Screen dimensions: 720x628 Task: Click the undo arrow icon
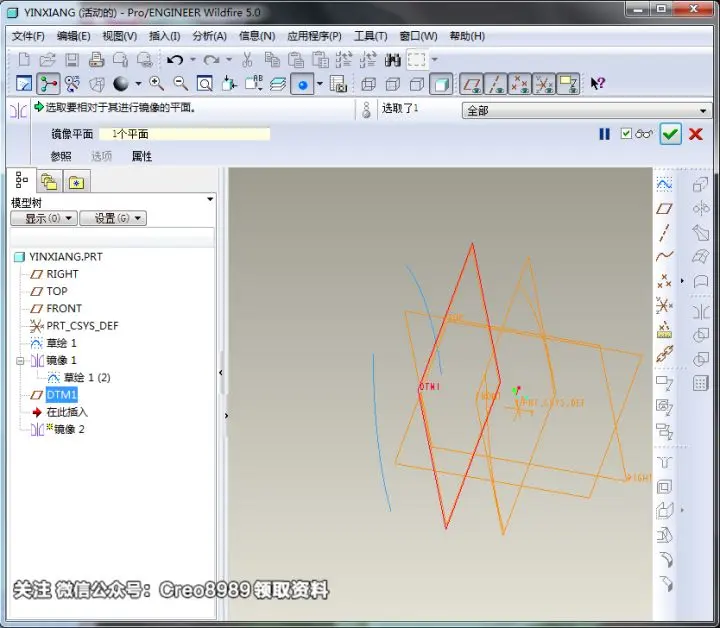[x=175, y=60]
